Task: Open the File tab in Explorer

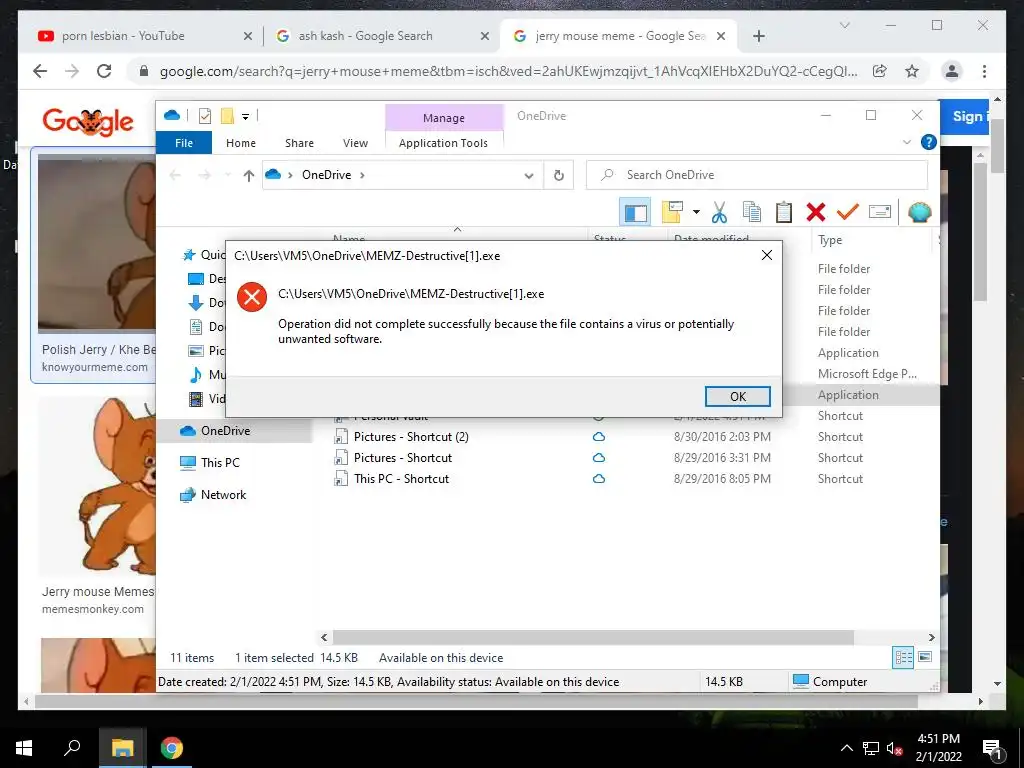Action: (184, 143)
